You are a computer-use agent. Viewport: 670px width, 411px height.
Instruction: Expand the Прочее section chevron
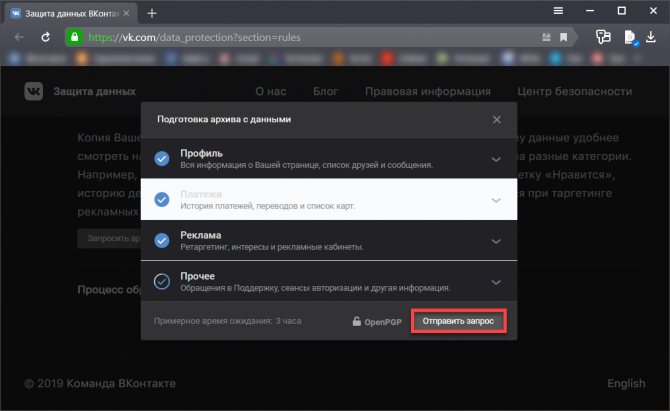[496, 282]
